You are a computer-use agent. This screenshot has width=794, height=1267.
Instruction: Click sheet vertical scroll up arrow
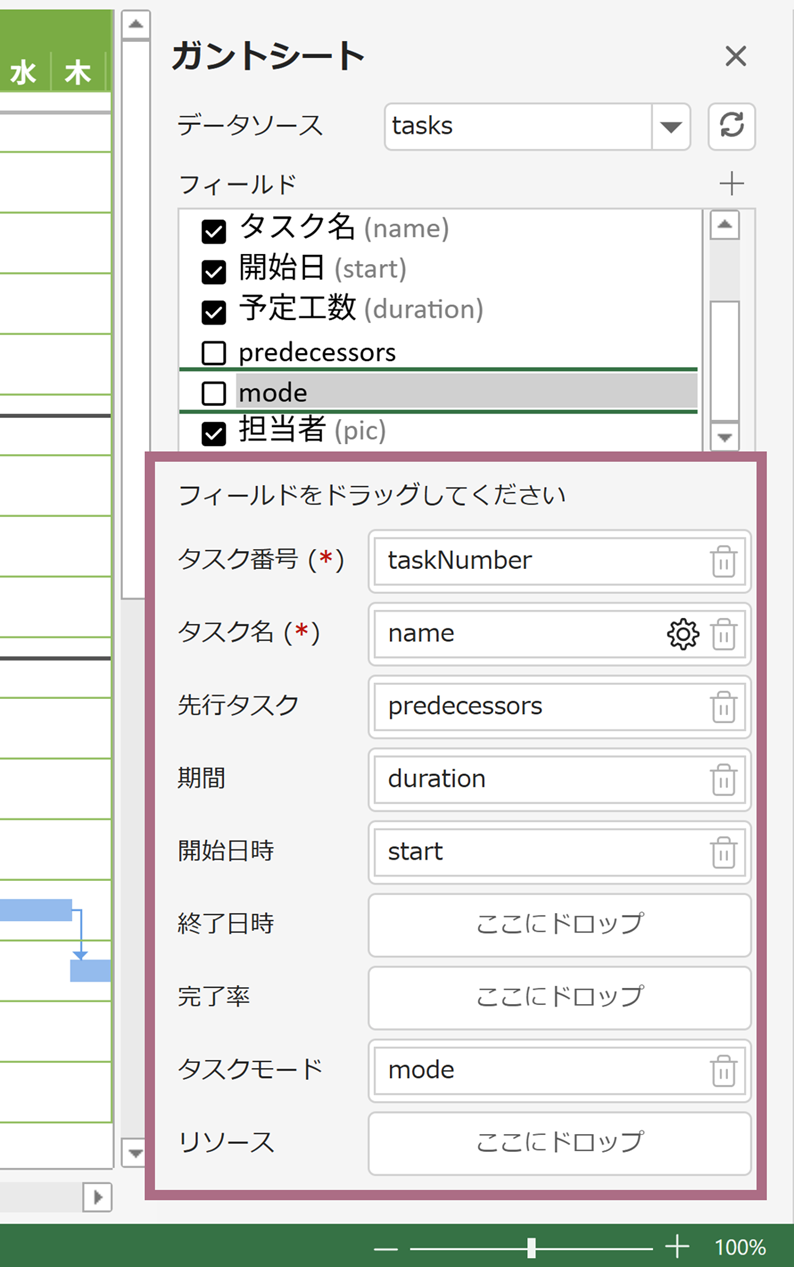point(136,24)
